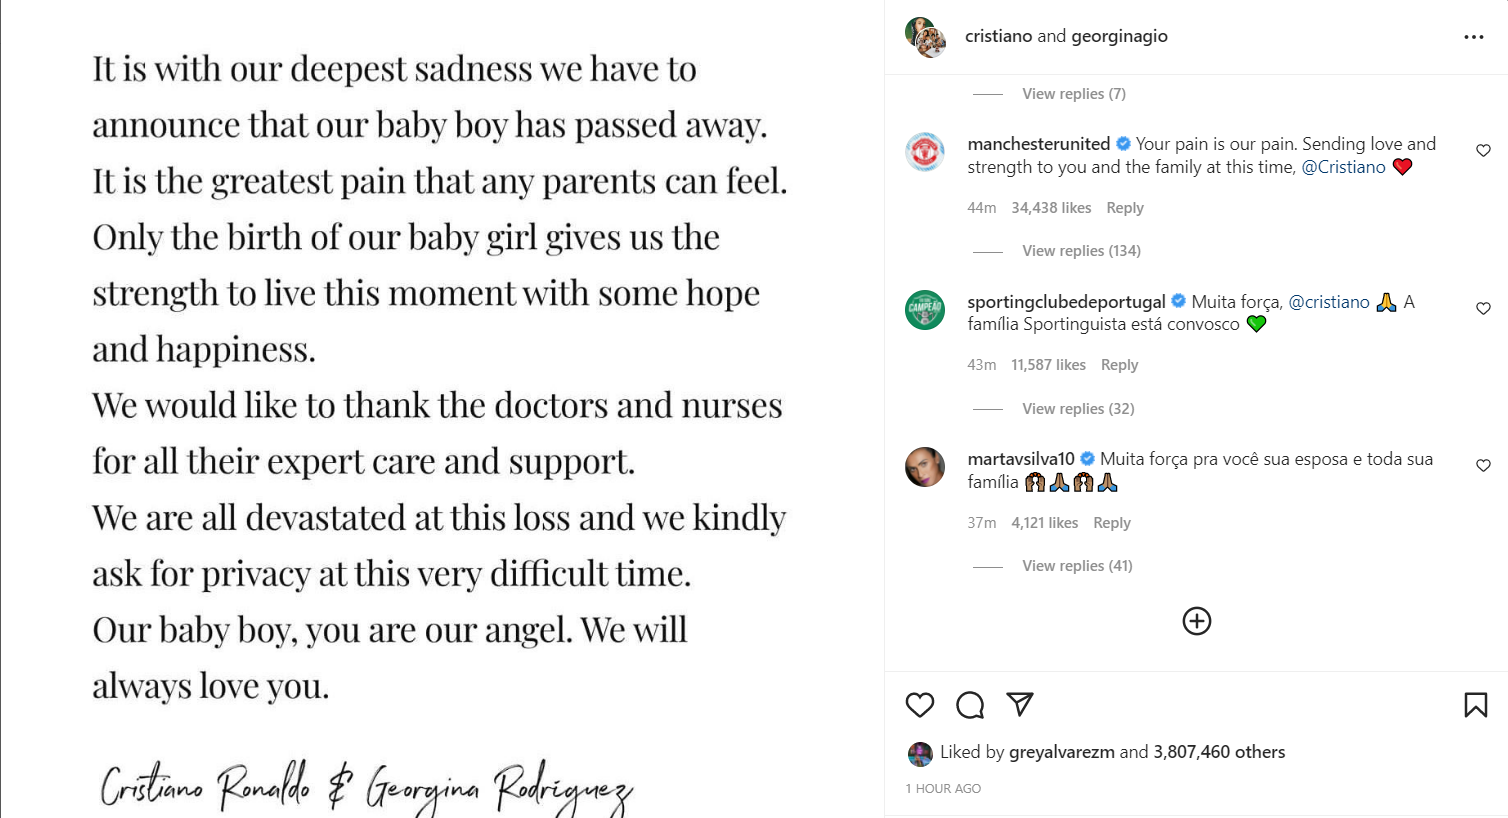Like the post with the heart icon

(x=919, y=705)
